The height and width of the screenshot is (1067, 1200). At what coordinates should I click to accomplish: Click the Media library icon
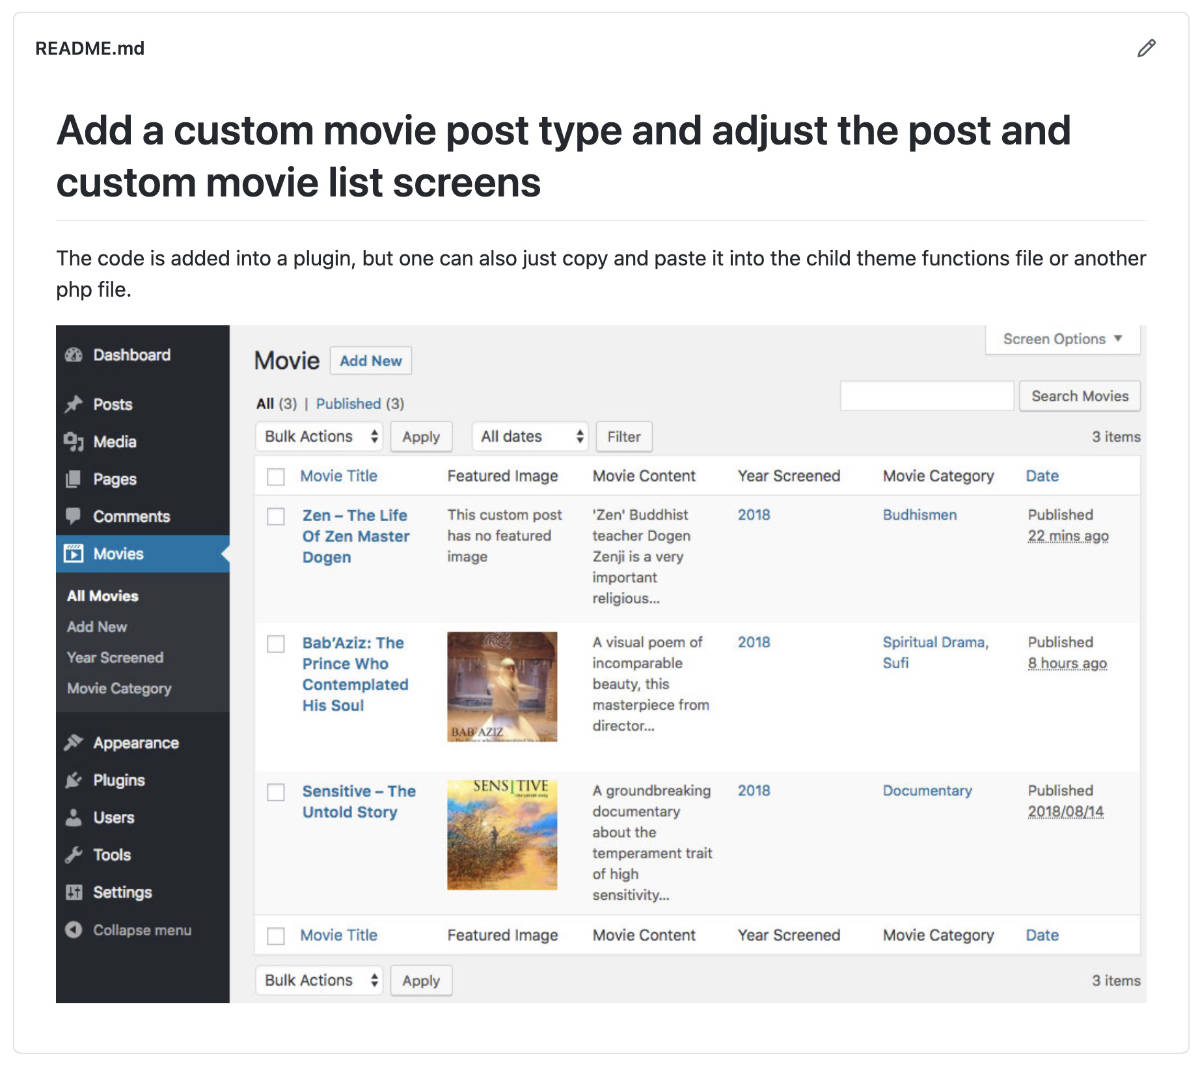74,442
